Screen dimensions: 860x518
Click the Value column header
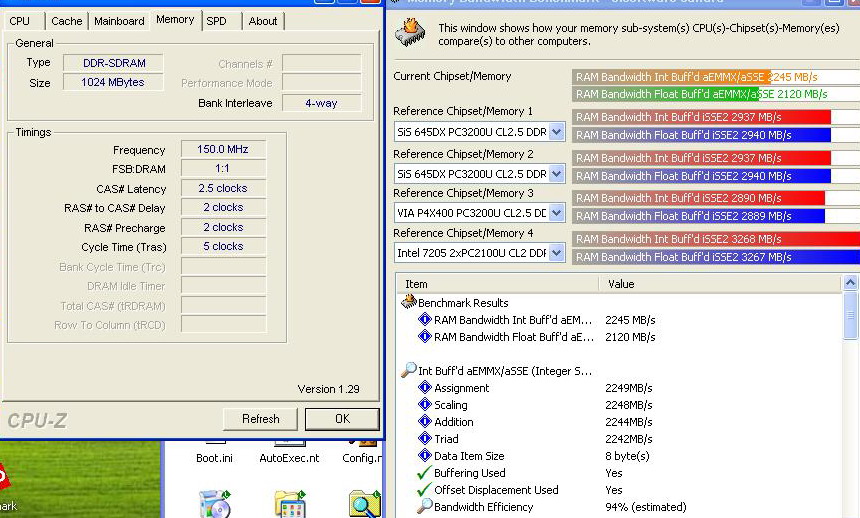(x=720, y=284)
